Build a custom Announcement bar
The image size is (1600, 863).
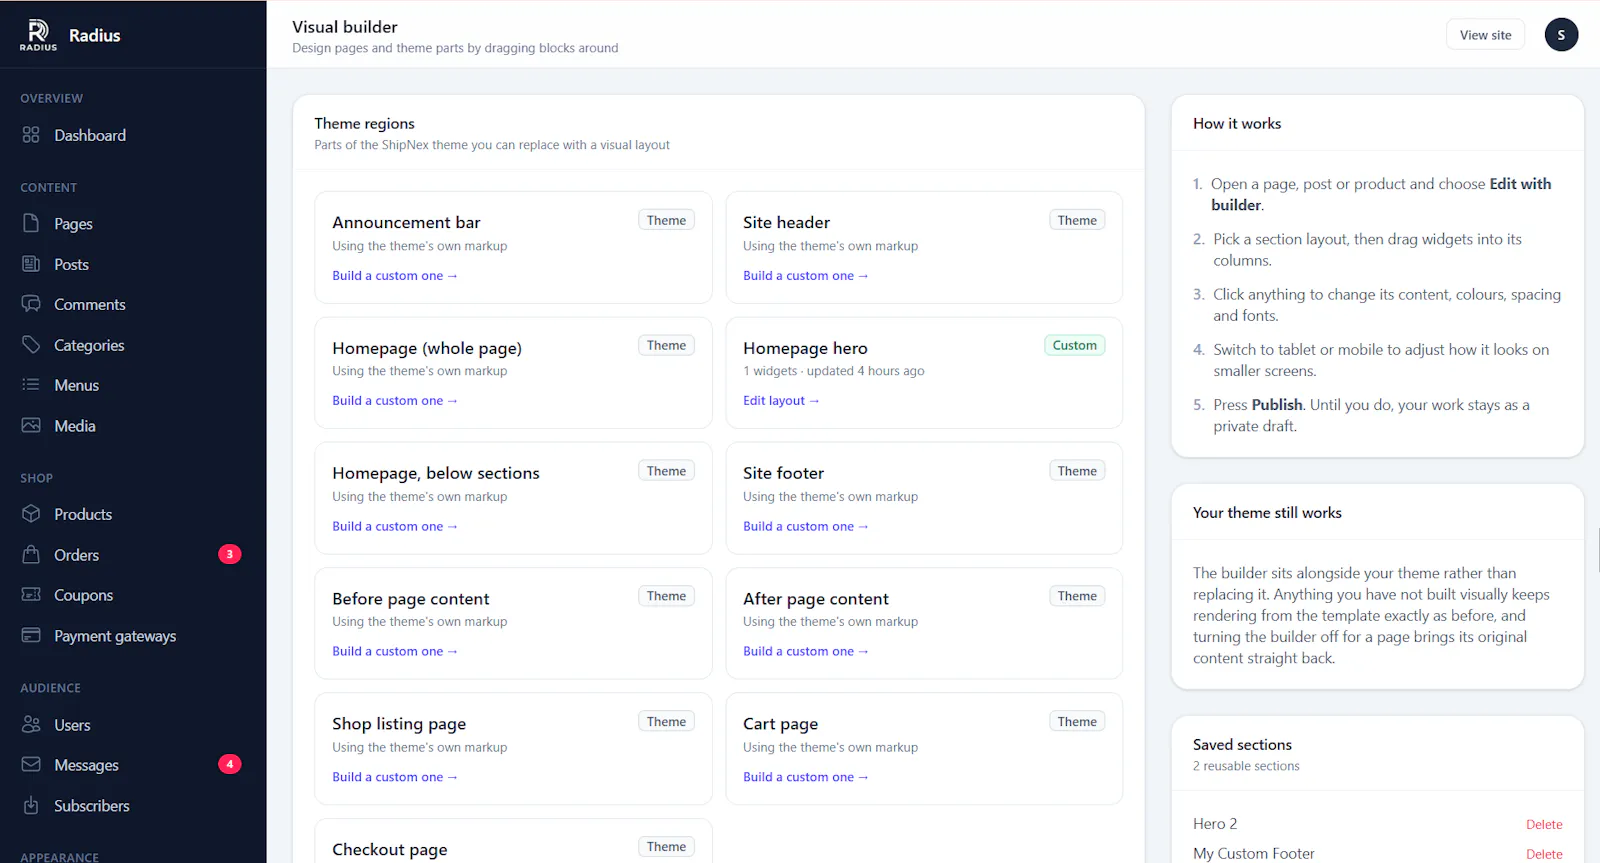click(395, 276)
